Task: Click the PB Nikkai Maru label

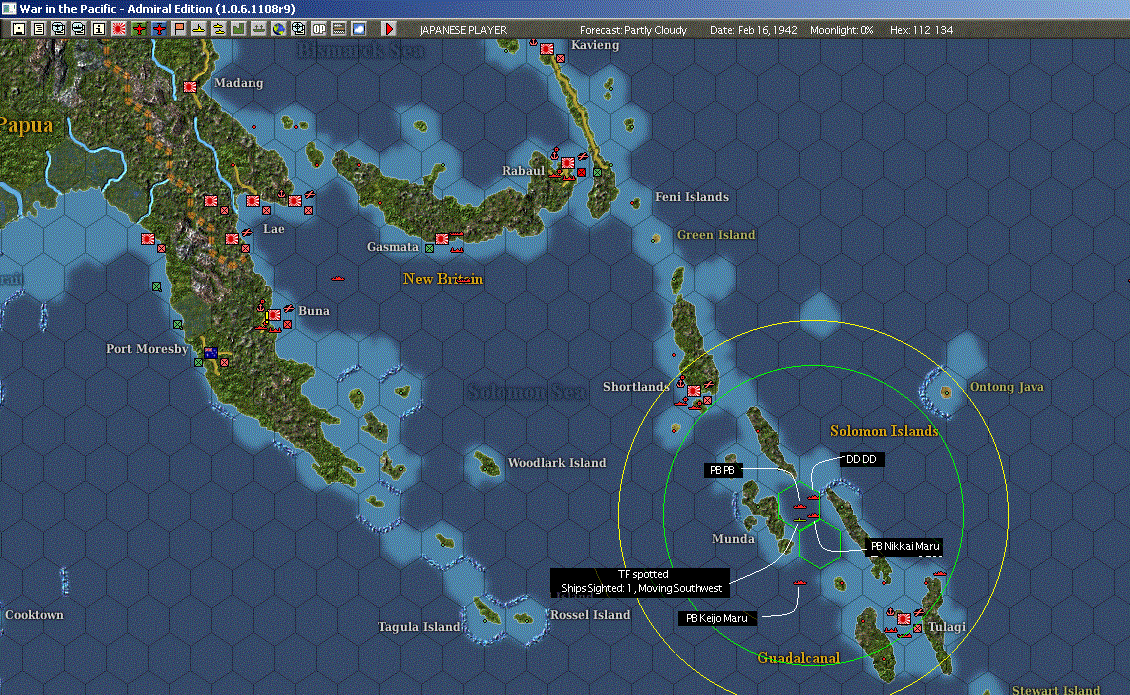Action: (904, 546)
